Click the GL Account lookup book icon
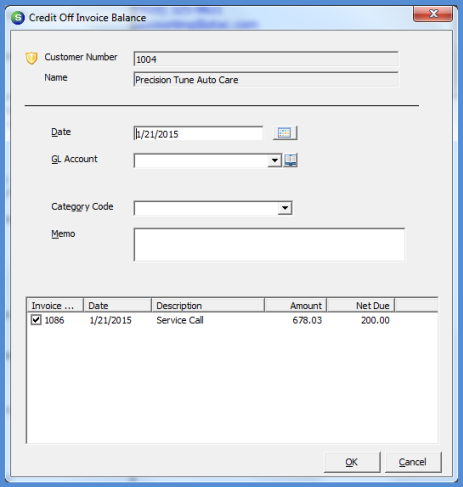The width and height of the screenshot is (463, 487). [x=290, y=160]
